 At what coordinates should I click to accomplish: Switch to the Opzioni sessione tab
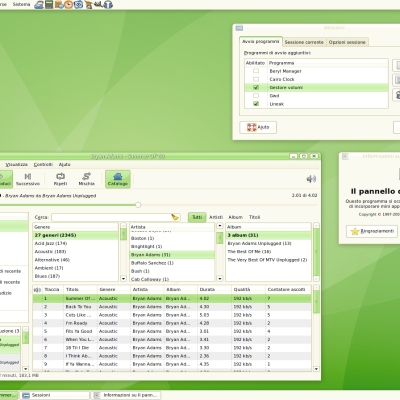pyautogui.click(x=347, y=42)
